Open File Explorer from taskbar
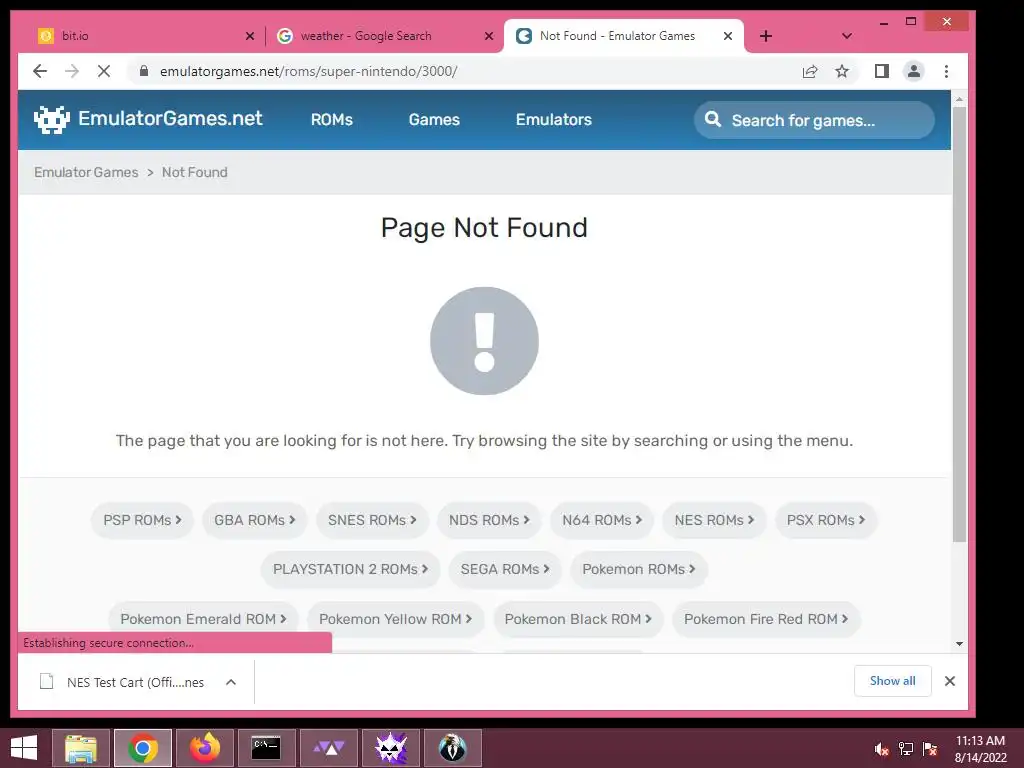The height and width of the screenshot is (768, 1024). tap(82, 748)
